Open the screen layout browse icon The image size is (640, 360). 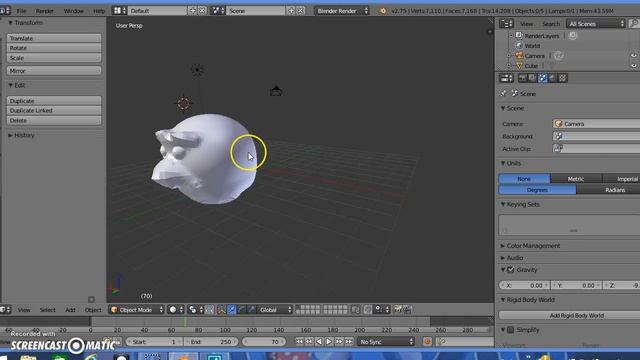tap(120, 11)
